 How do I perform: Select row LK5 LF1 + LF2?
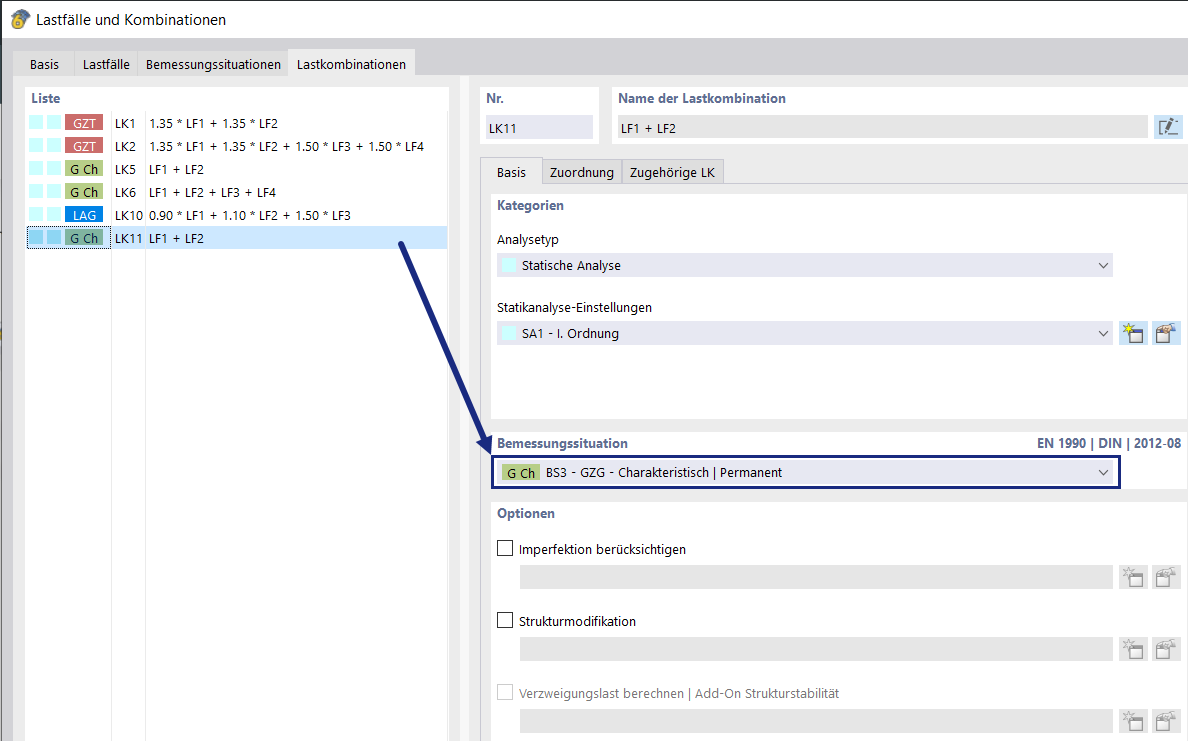click(x=237, y=169)
